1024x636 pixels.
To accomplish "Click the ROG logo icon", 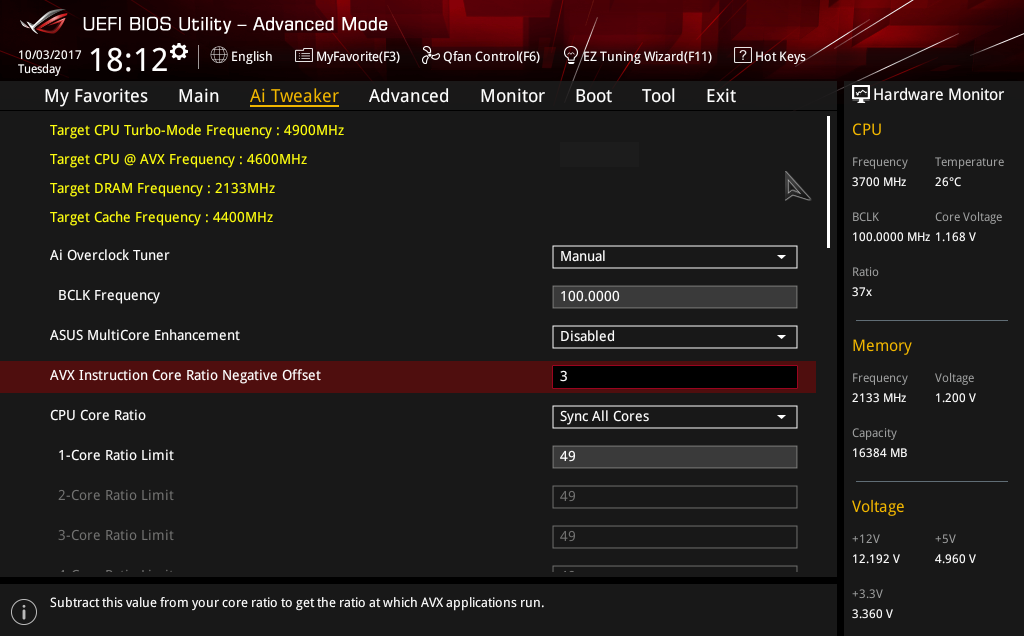I will (44, 23).
